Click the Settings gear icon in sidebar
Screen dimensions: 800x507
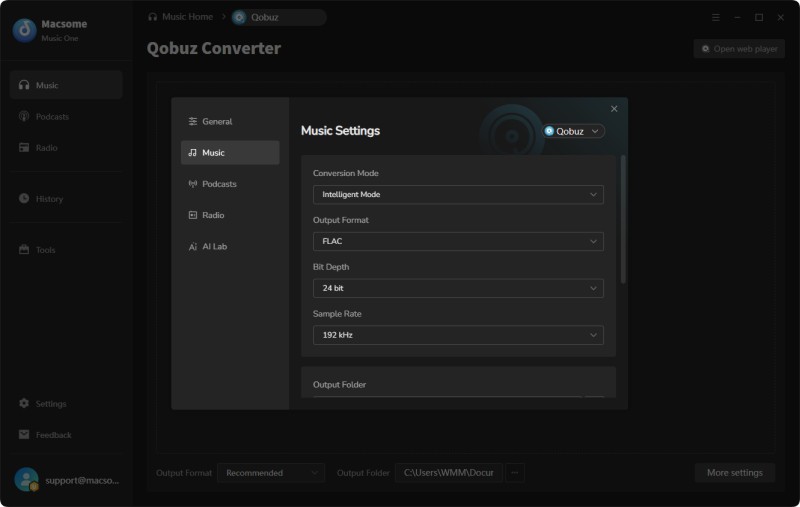coord(24,403)
